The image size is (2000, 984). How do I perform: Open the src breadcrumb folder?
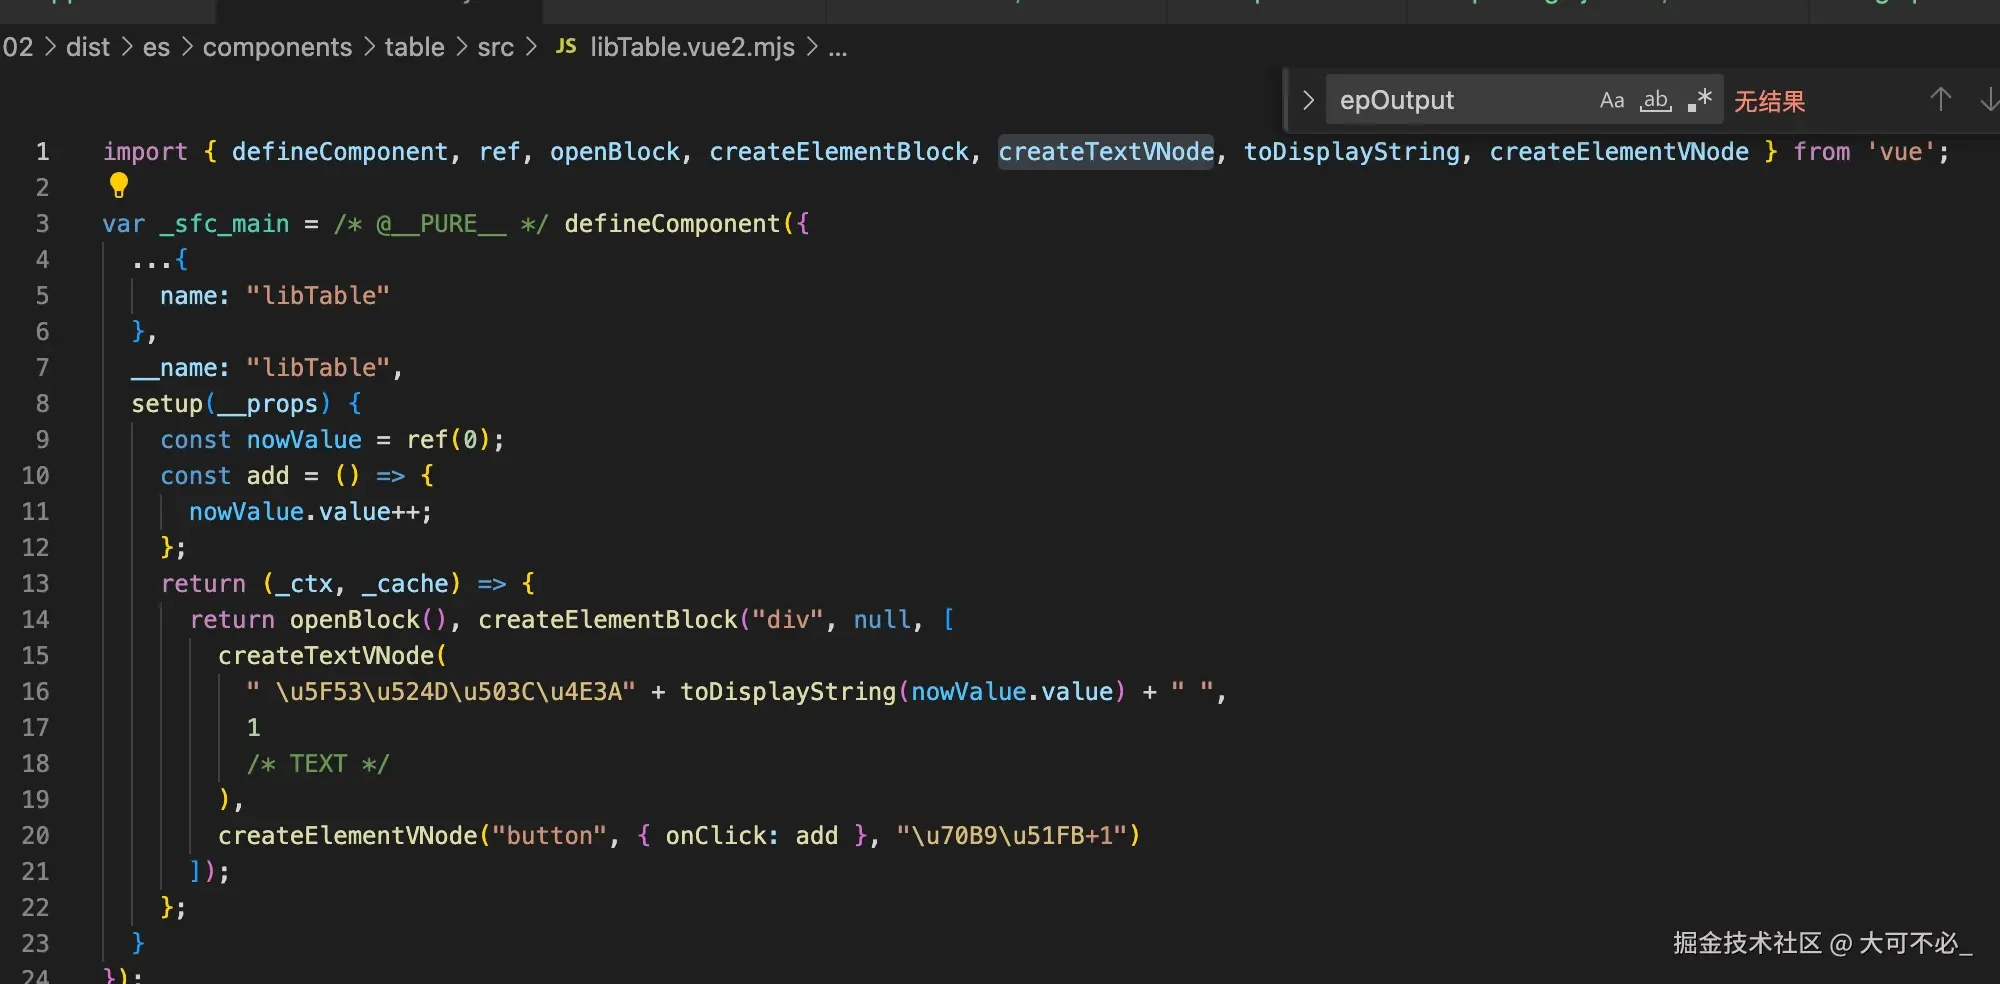tap(495, 47)
